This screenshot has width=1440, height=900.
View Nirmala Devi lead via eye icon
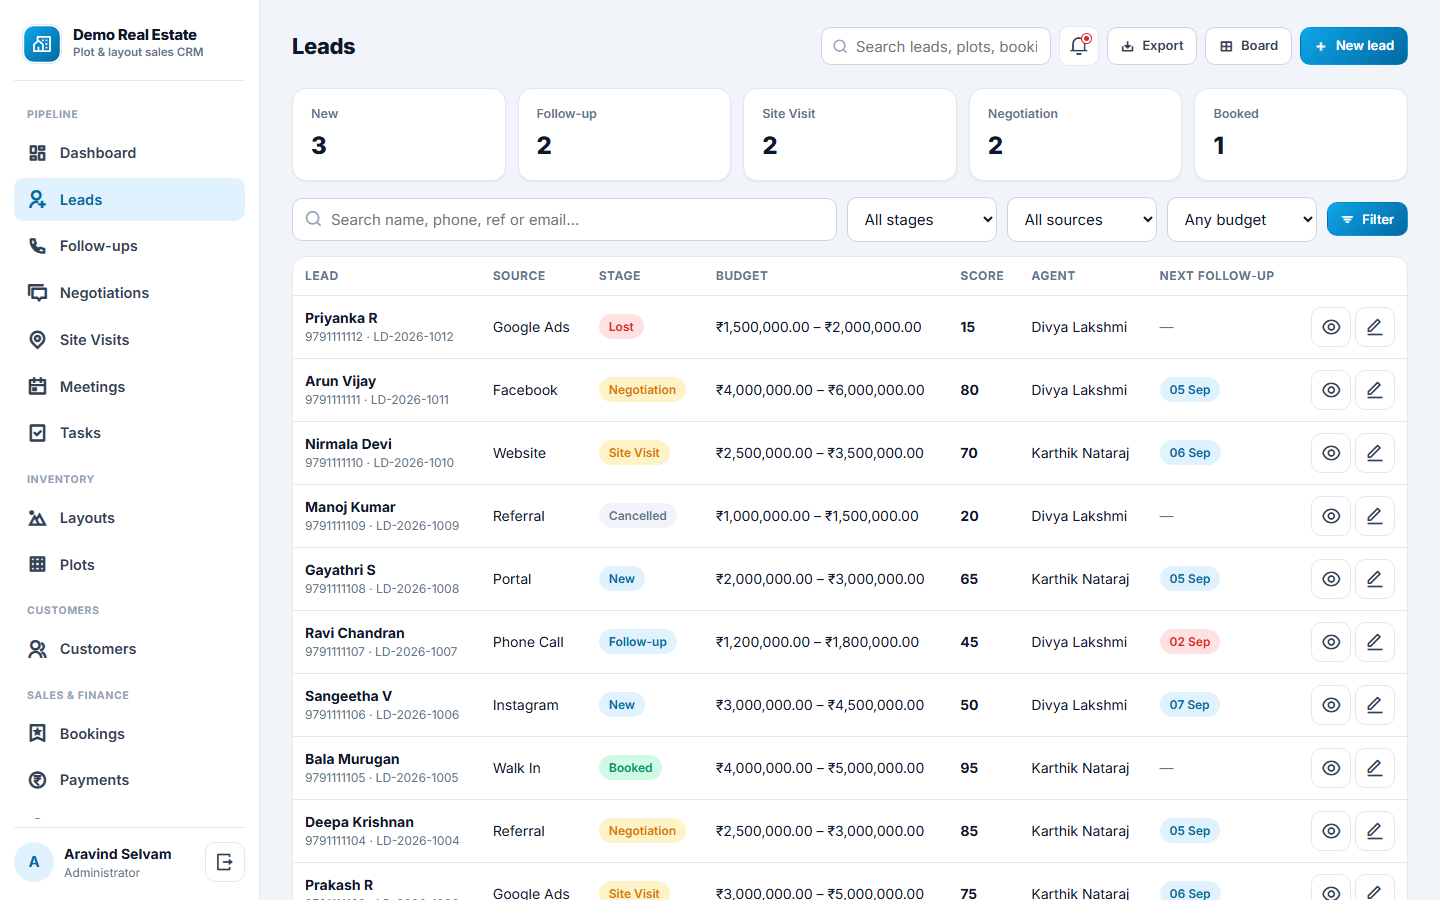[x=1331, y=453]
